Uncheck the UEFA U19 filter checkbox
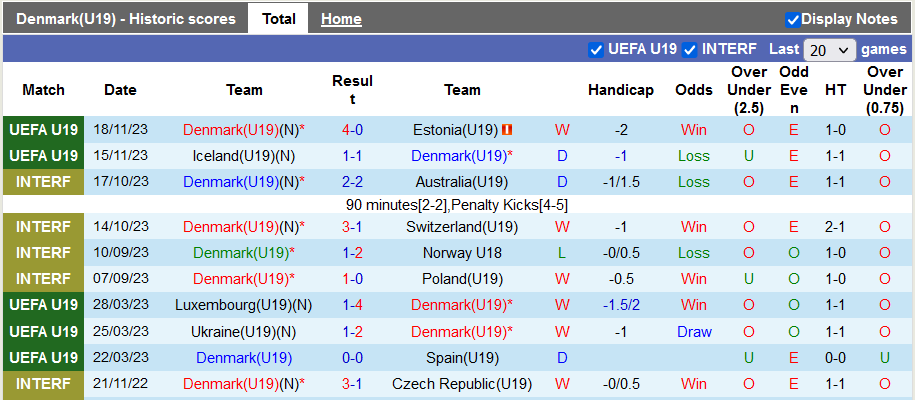915x400 pixels. [x=597, y=49]
